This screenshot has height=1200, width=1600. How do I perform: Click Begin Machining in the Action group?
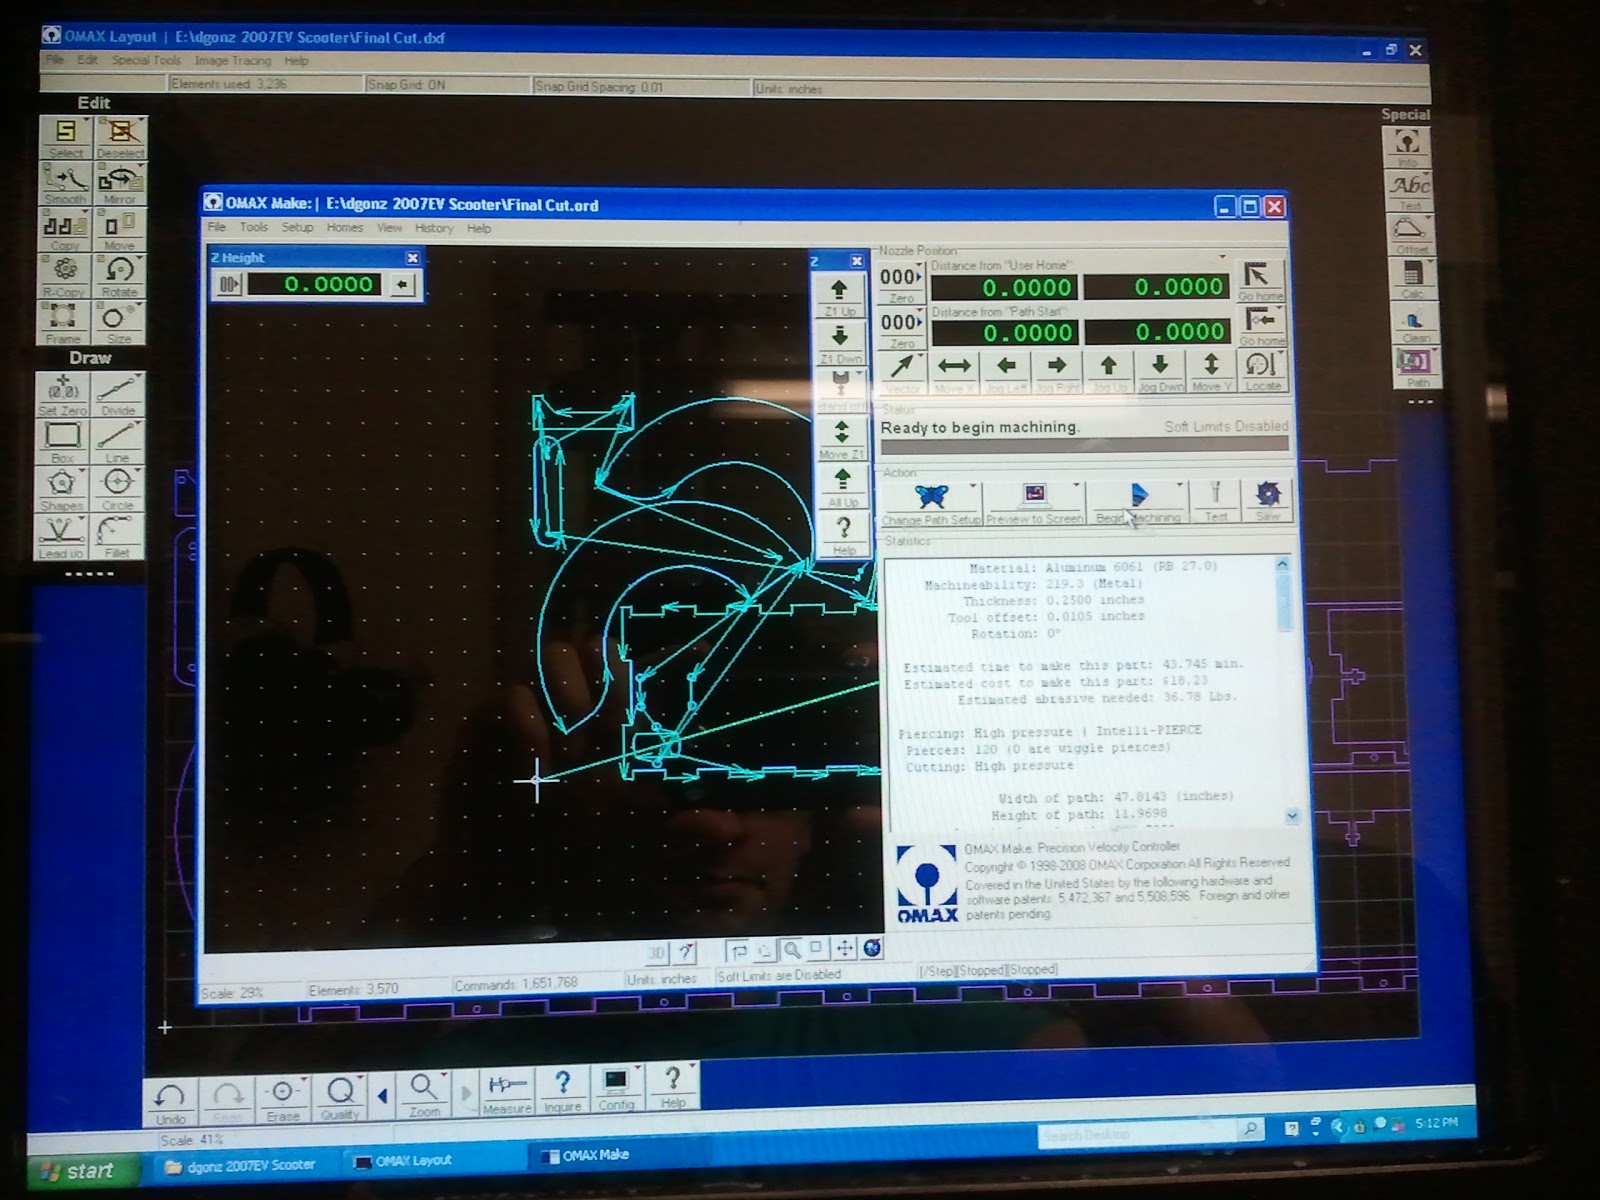1137,502
